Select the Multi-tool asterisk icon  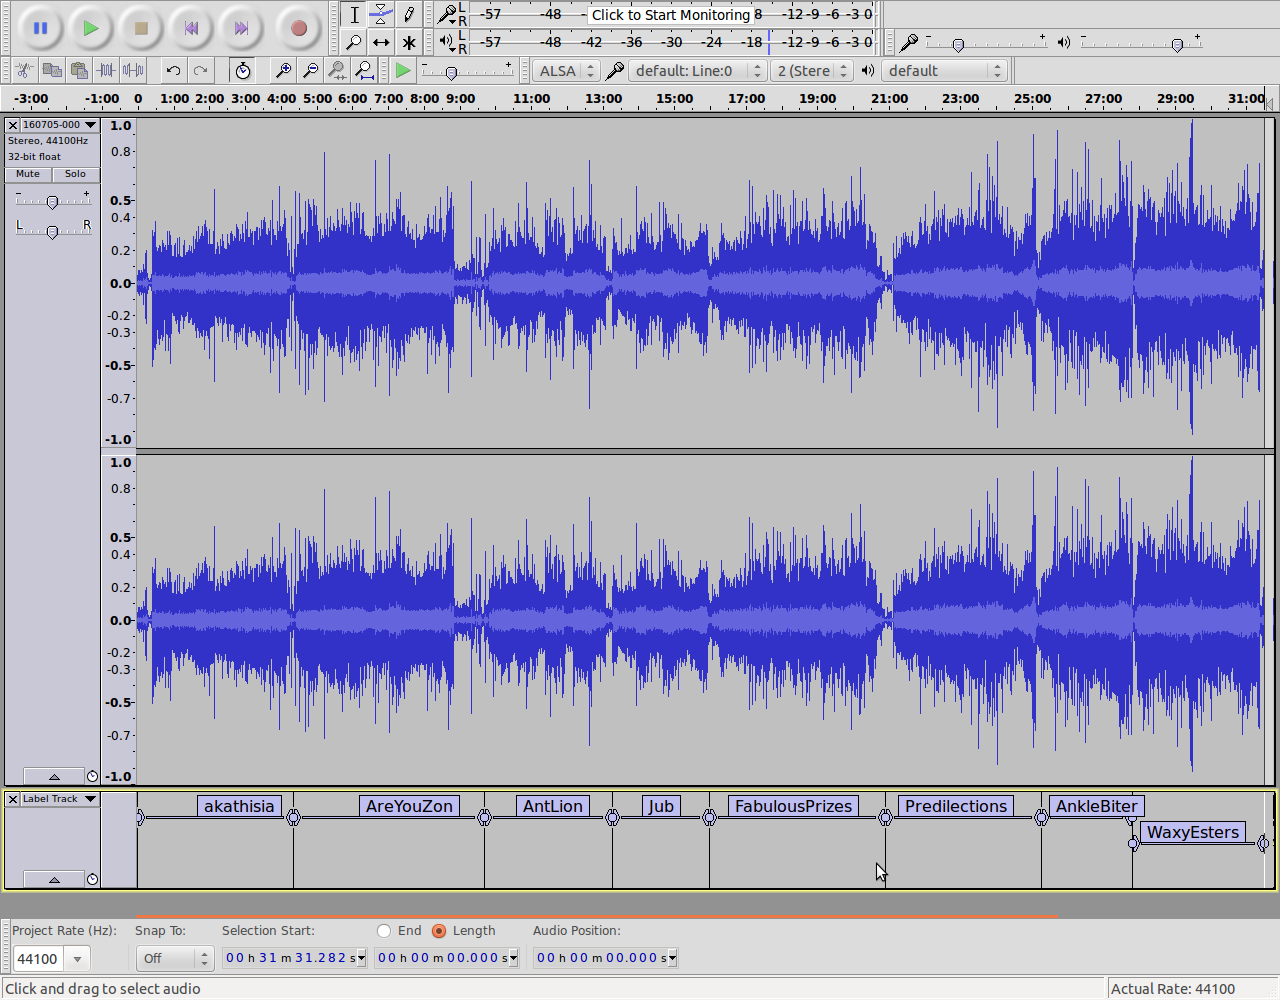[409, 42]
